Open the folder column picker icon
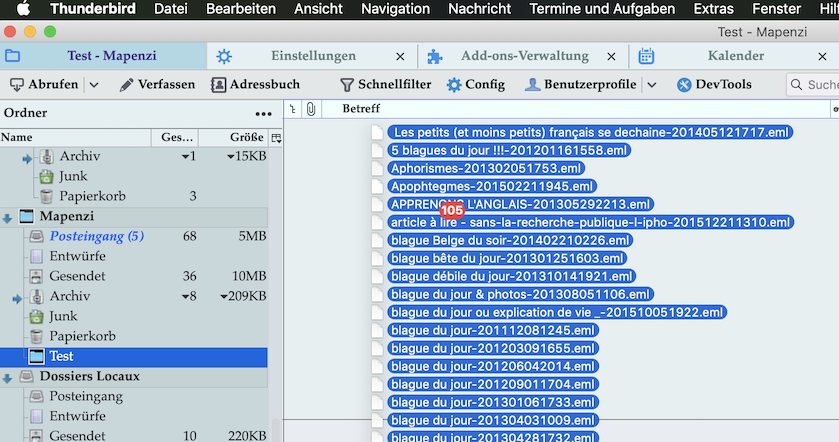 click(276, 138)
